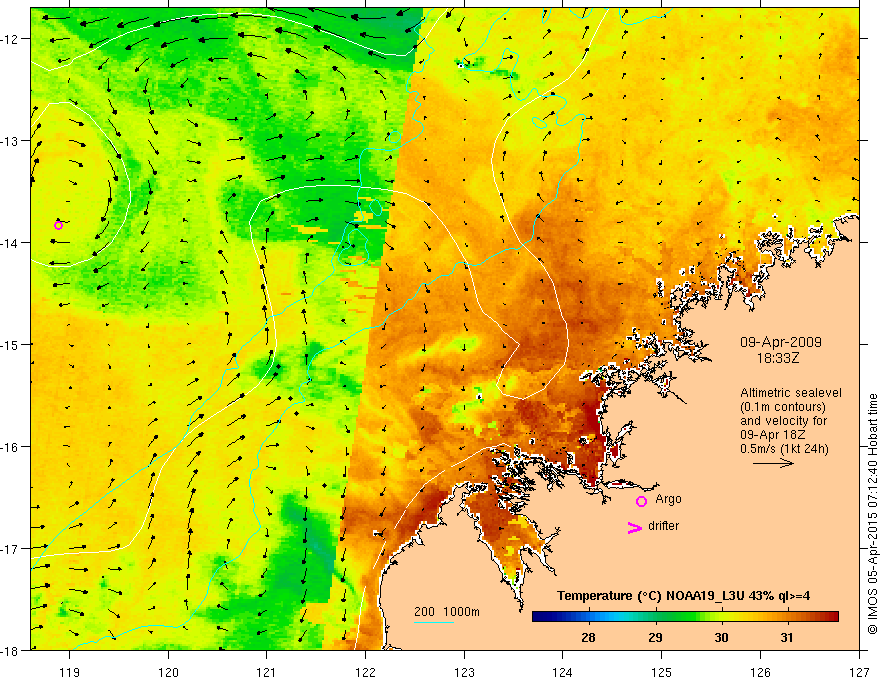
Task: Click the longitude label 126
Action: point(760,672)
